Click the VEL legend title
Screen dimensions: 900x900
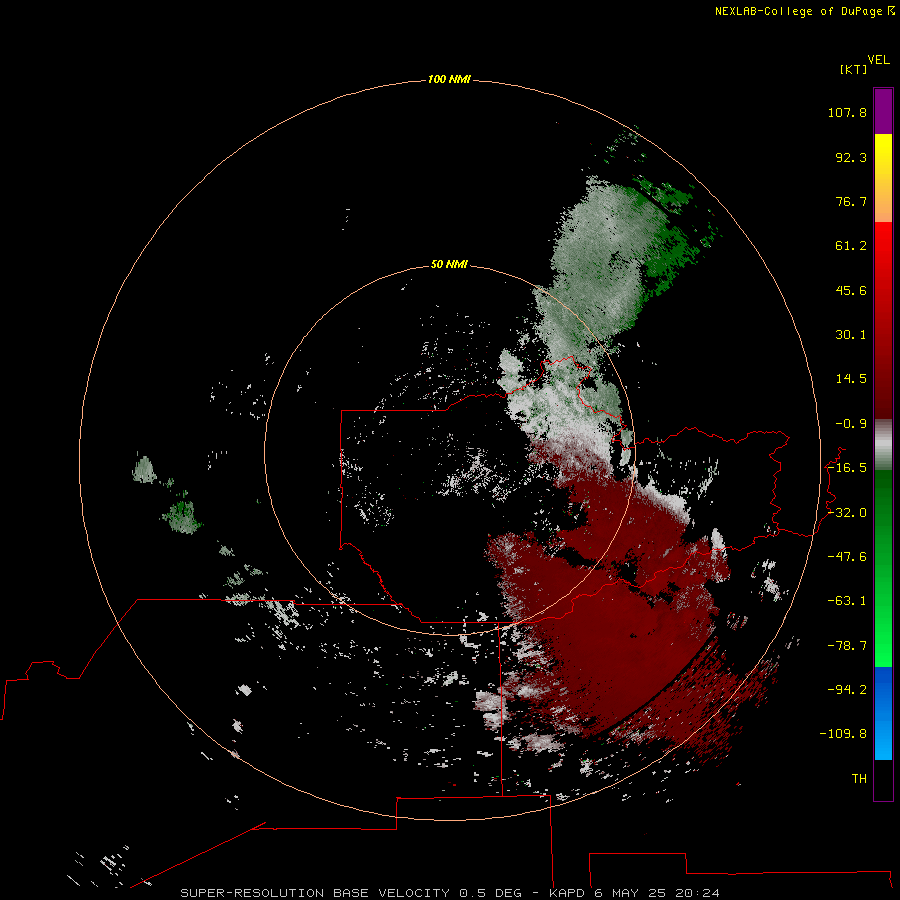pos(879,60)
